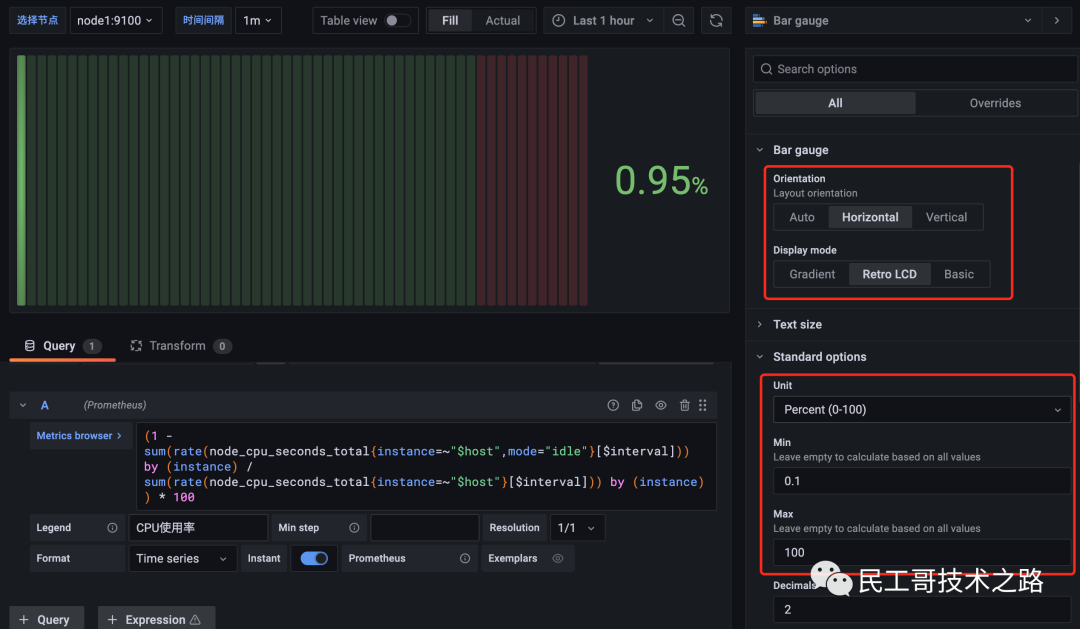1080x629 pixels.
Task: Select the Overrides tab
Action: tap(995, 103)
